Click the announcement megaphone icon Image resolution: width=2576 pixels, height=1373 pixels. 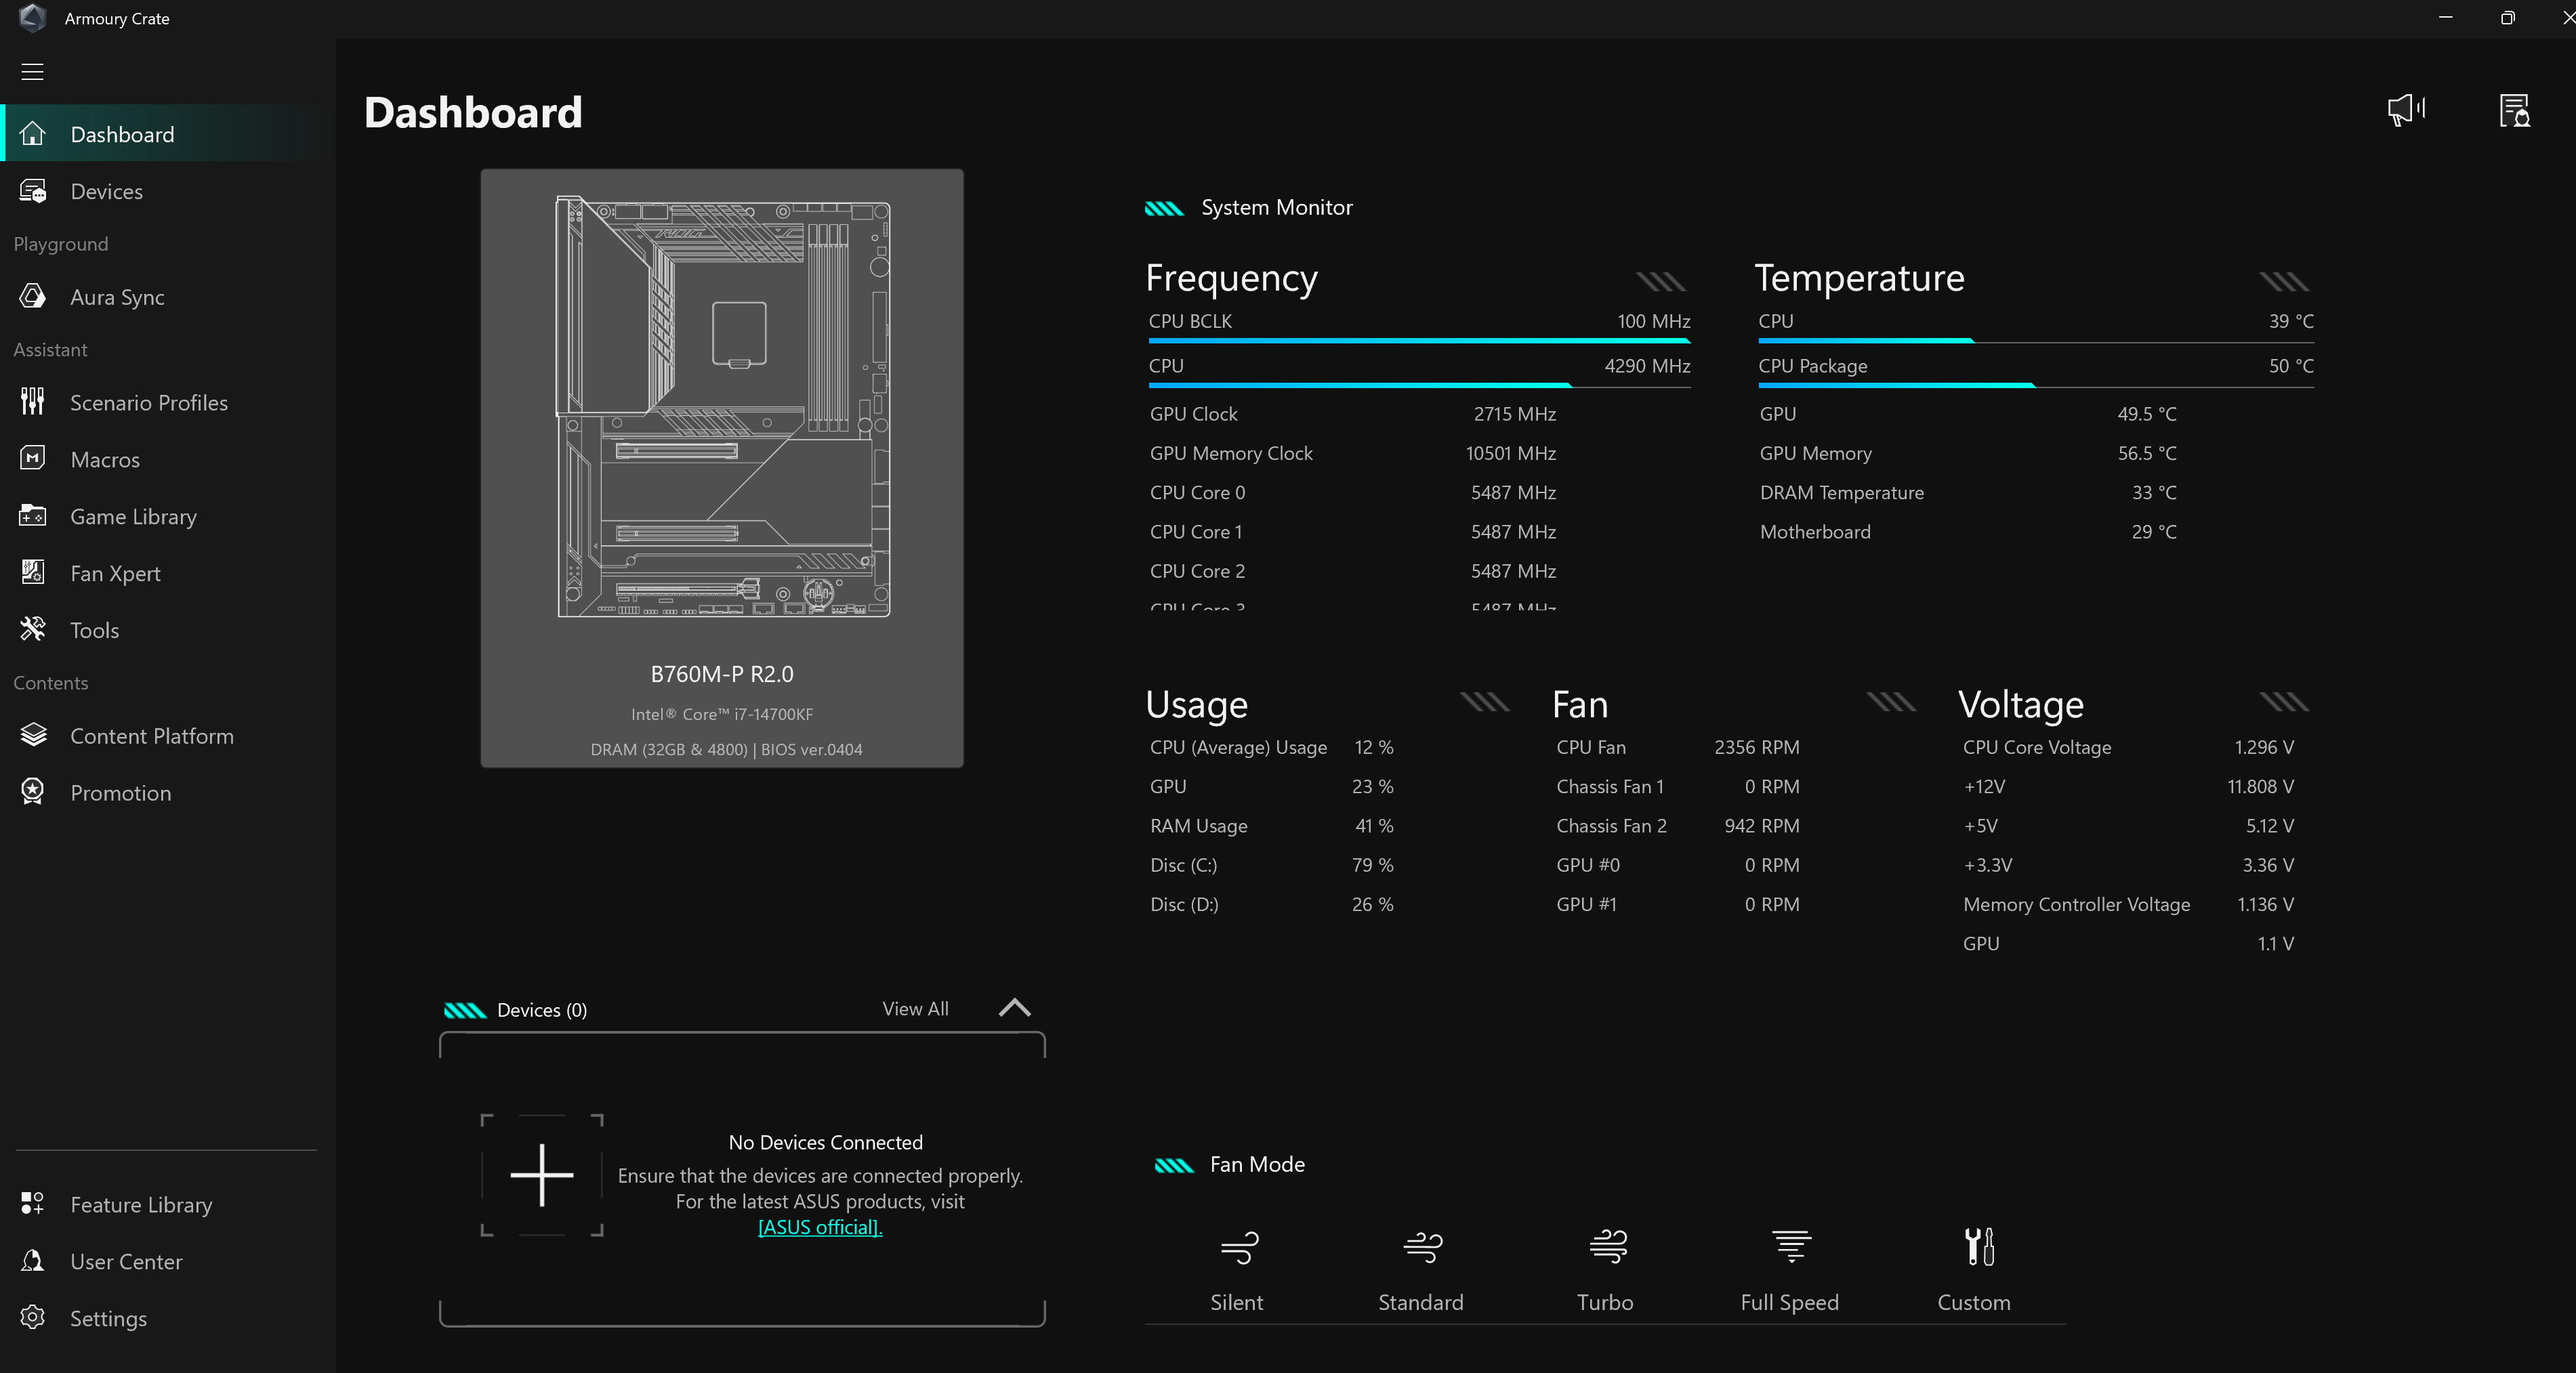[2405, 110]
